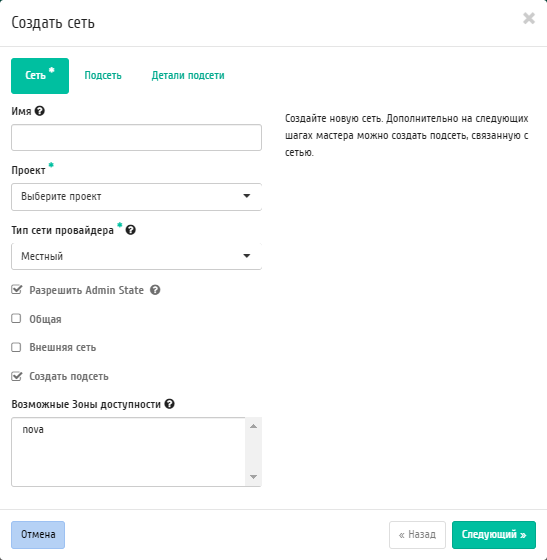This screenshot has height=560, width=547.
Task: Click the Отмена button
Action: click(38, 535)
